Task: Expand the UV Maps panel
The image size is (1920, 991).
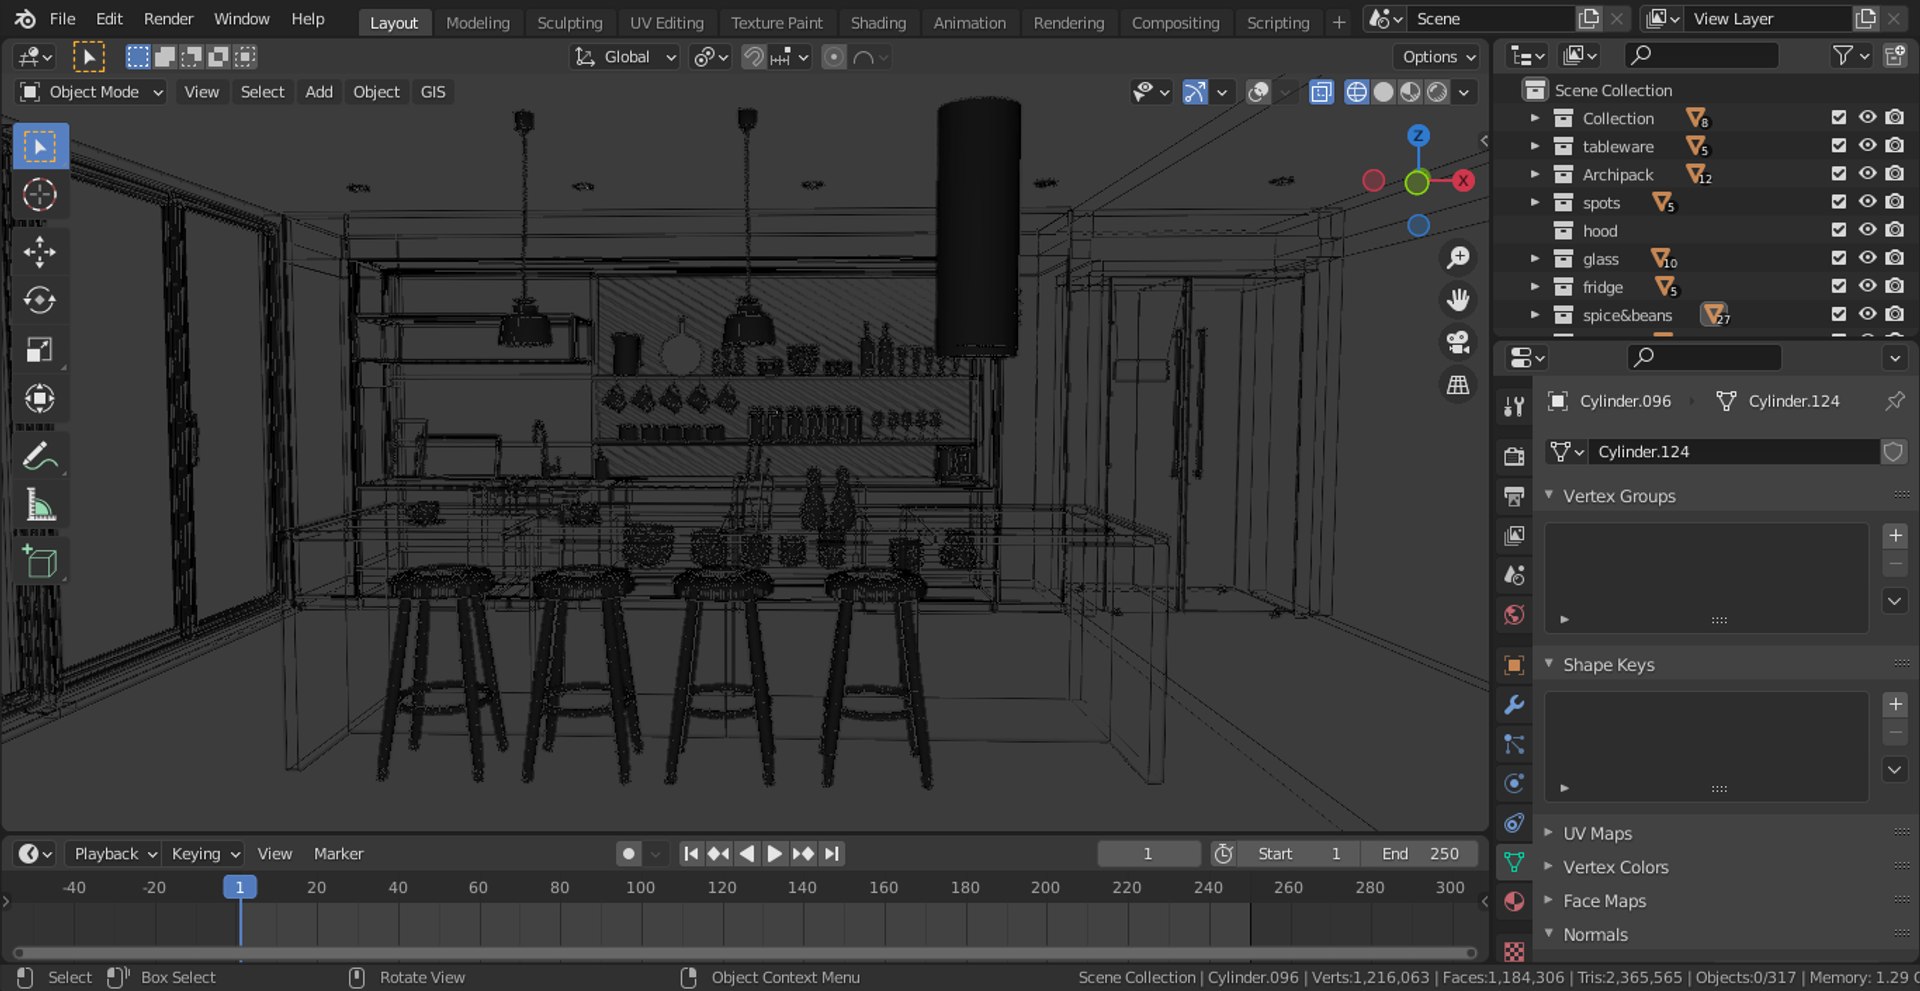Action: [1549, 833]
